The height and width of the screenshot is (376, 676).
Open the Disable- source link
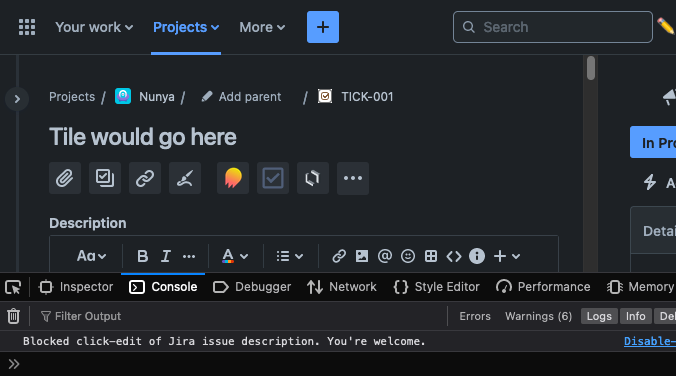(x=650, y=341)
